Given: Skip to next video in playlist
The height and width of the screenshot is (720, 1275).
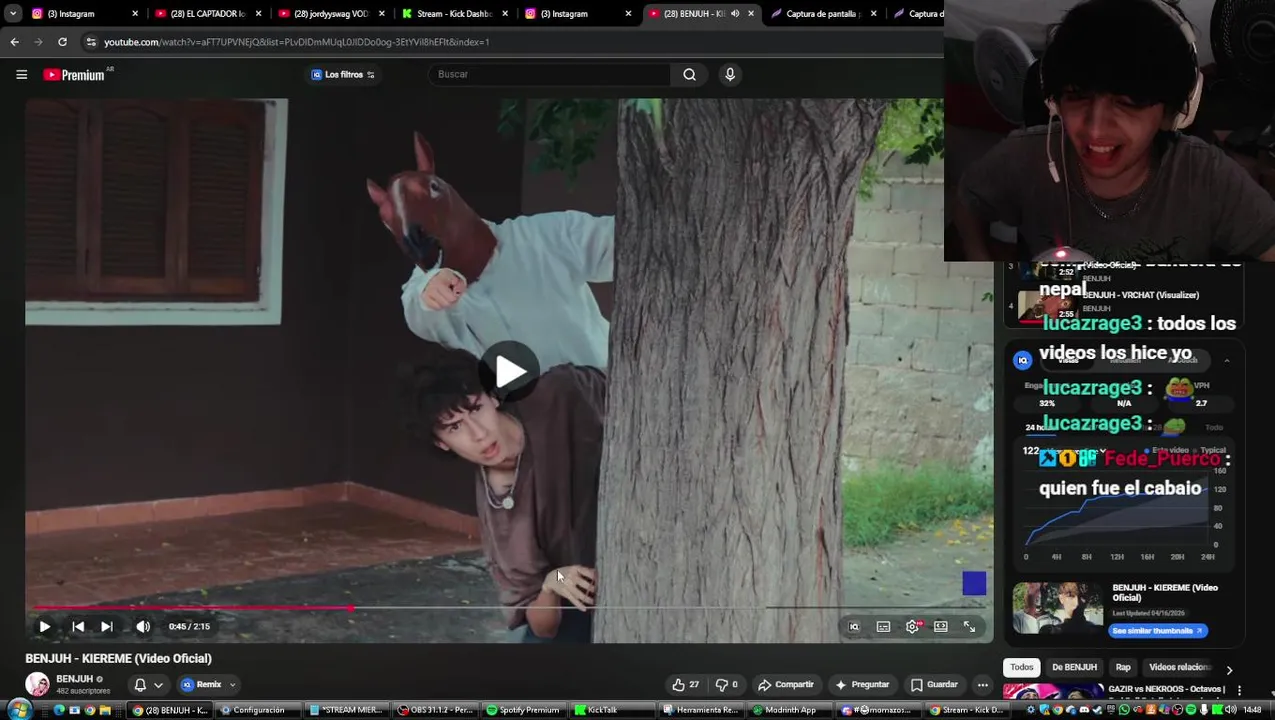Looking at the screenshot, I should (107, 626).
